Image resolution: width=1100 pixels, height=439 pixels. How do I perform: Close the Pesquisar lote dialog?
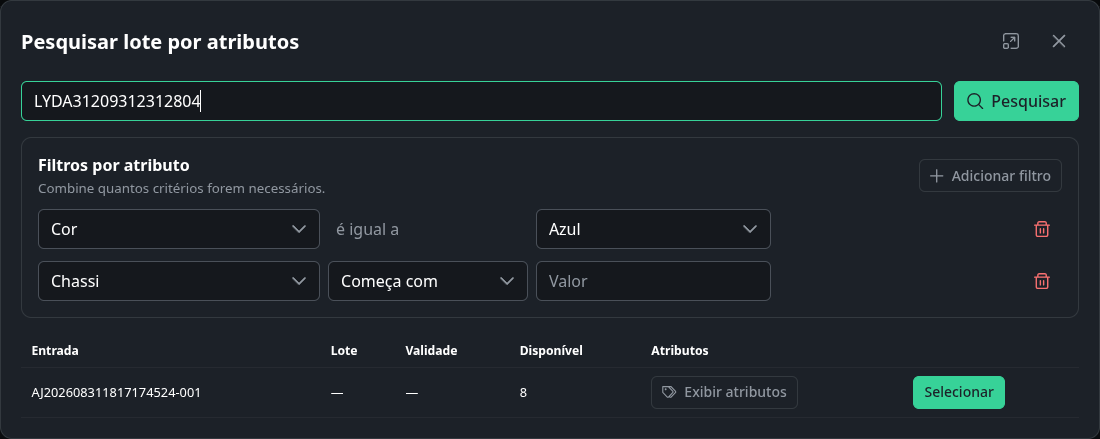tap(1059, 41)
